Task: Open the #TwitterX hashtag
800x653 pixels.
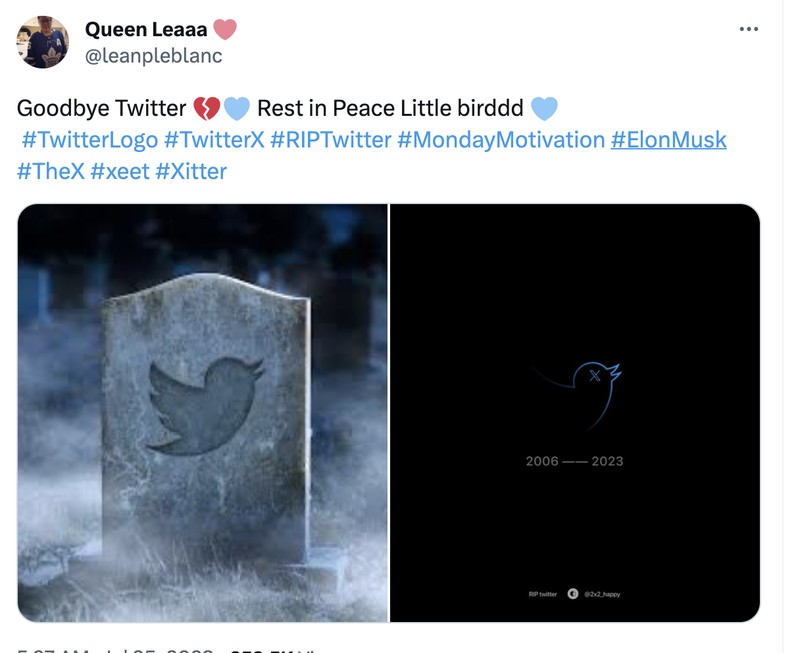Action: point(213,142)
